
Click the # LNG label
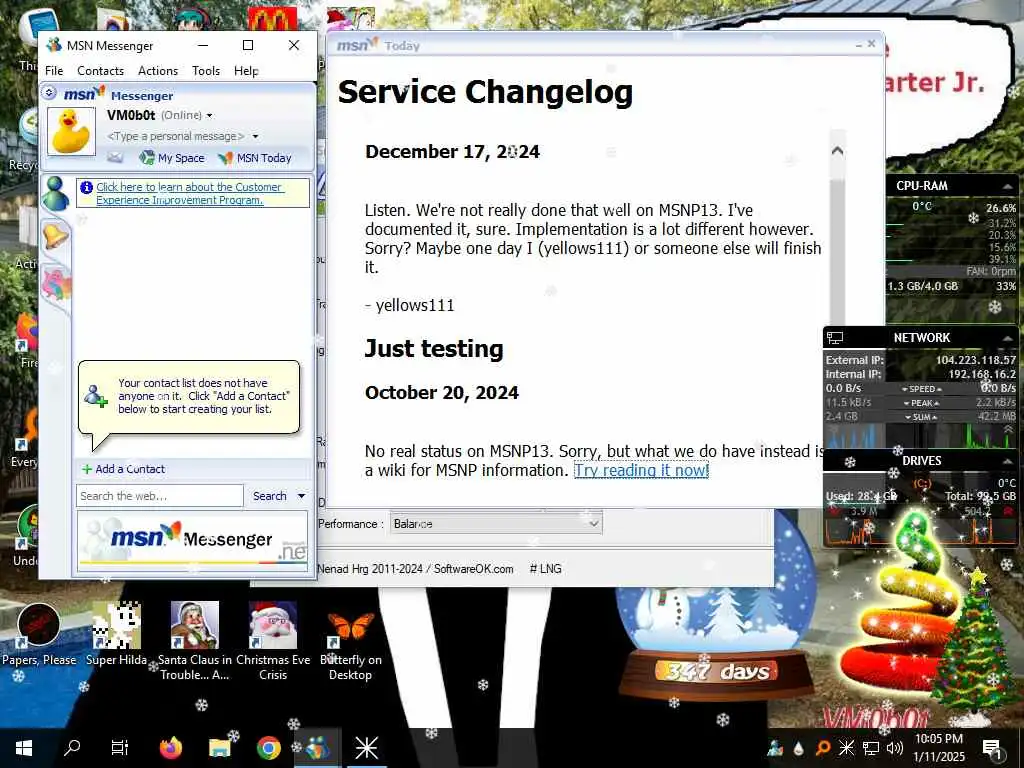coord(545,569)
